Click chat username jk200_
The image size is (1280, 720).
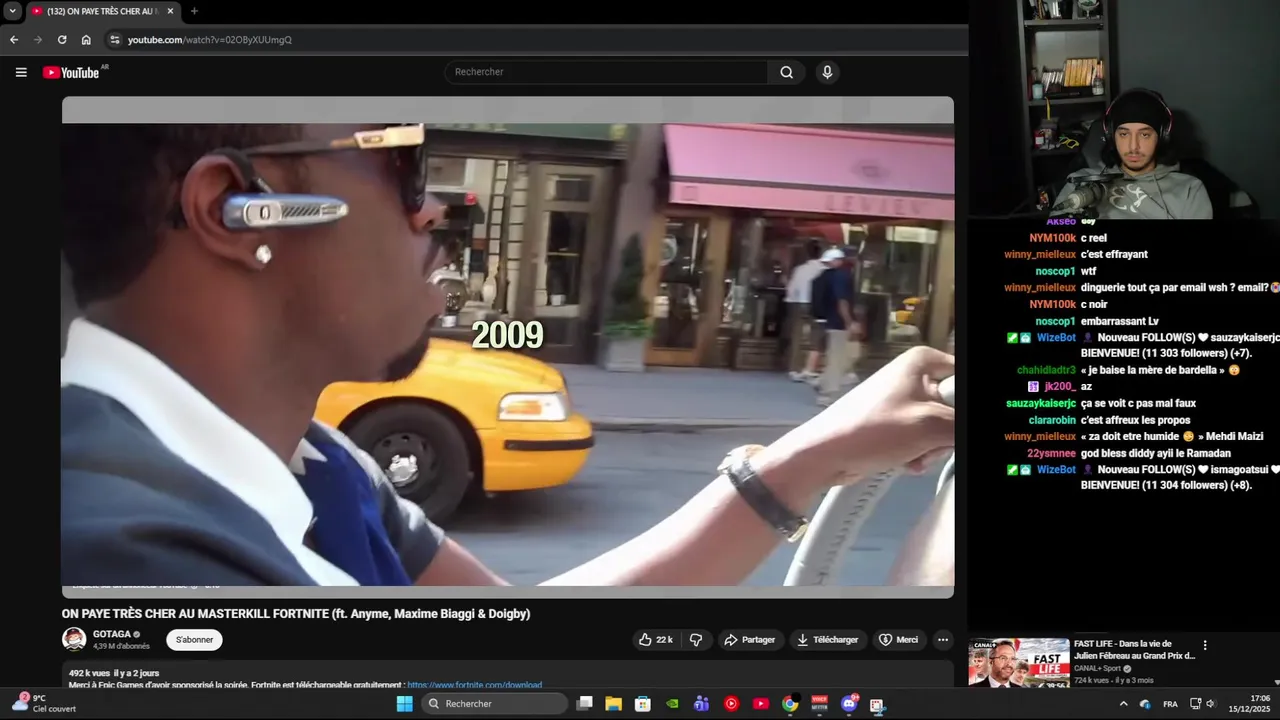click(x=1060, y=387)
